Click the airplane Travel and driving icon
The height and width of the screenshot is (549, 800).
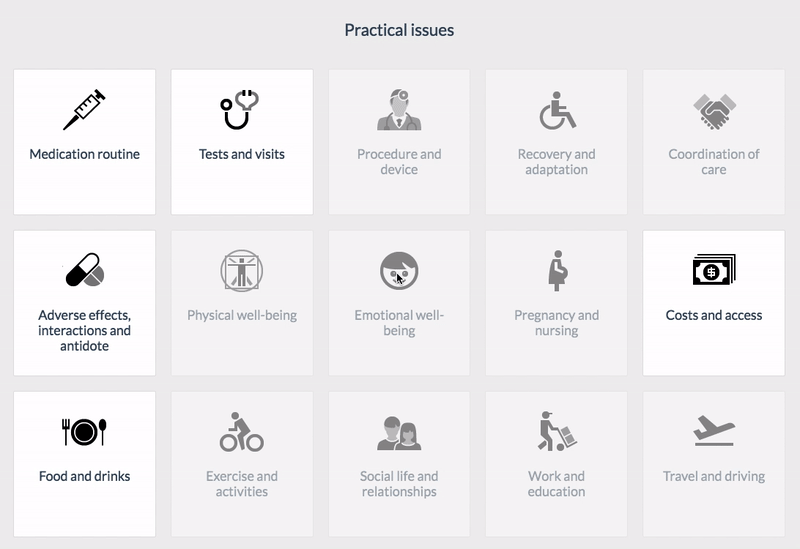coord(714,431)
